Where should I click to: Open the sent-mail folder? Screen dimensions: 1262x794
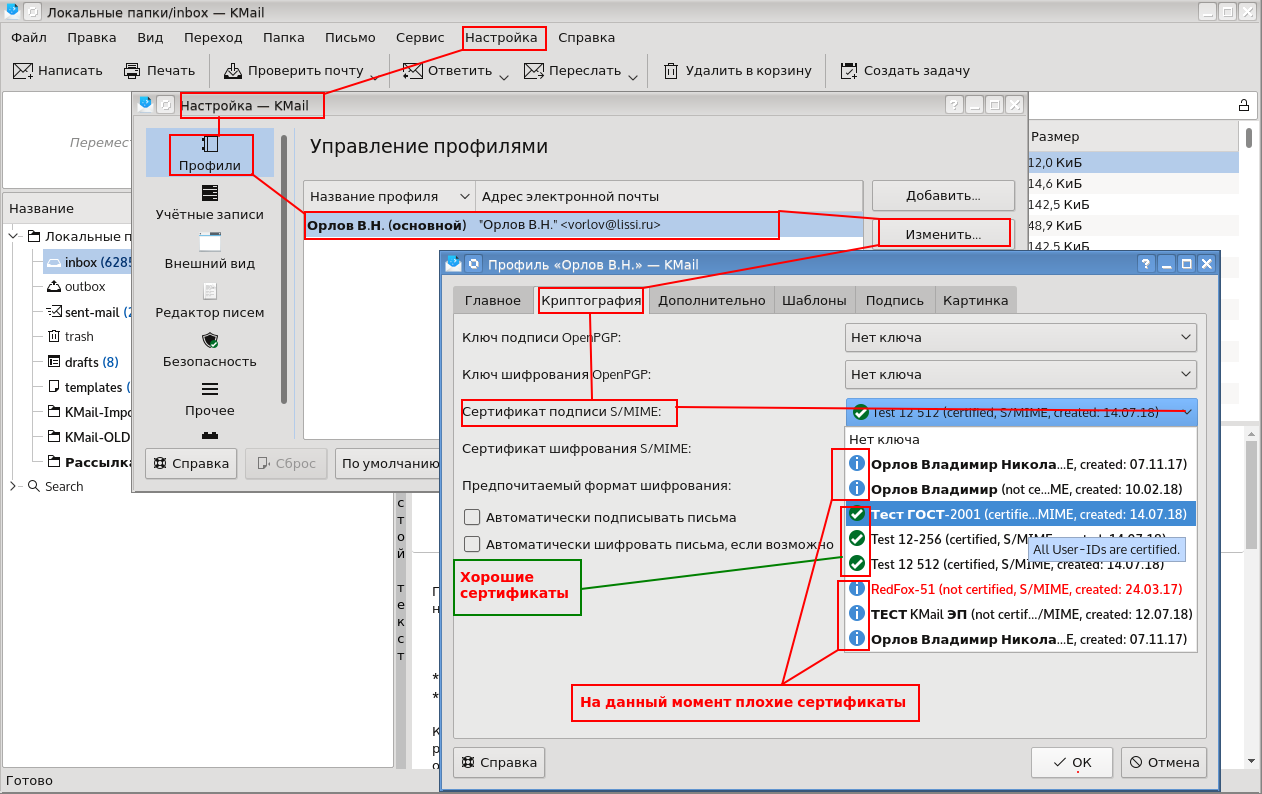(92, 312)
